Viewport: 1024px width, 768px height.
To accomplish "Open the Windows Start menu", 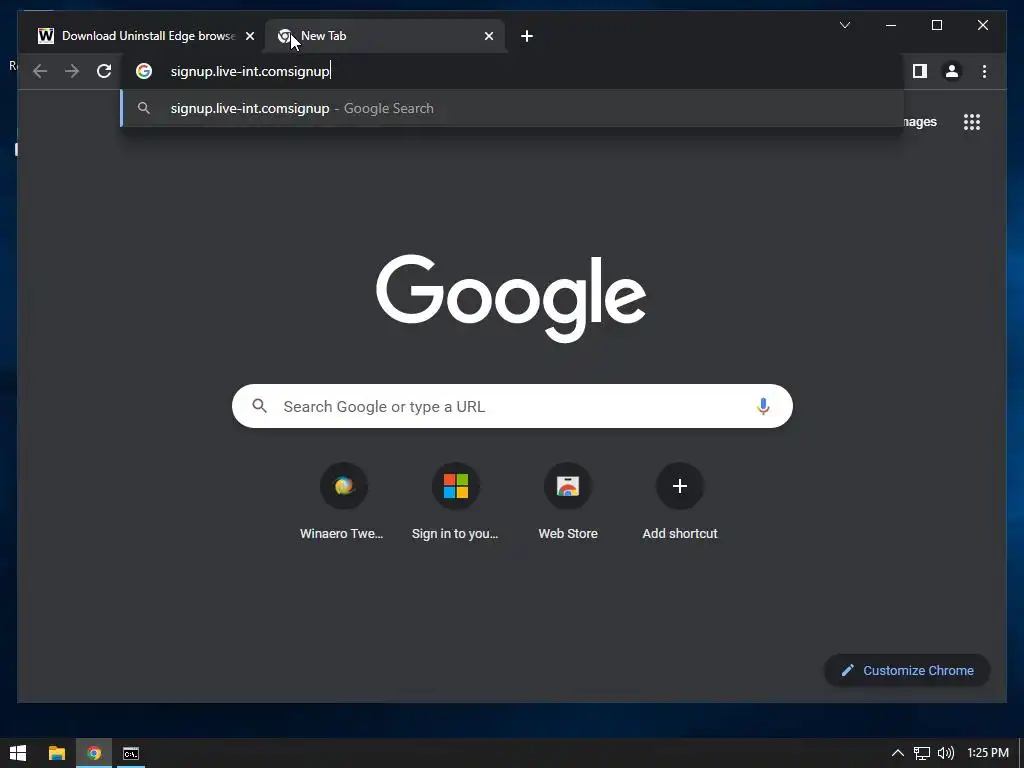I will click(18, 753).
